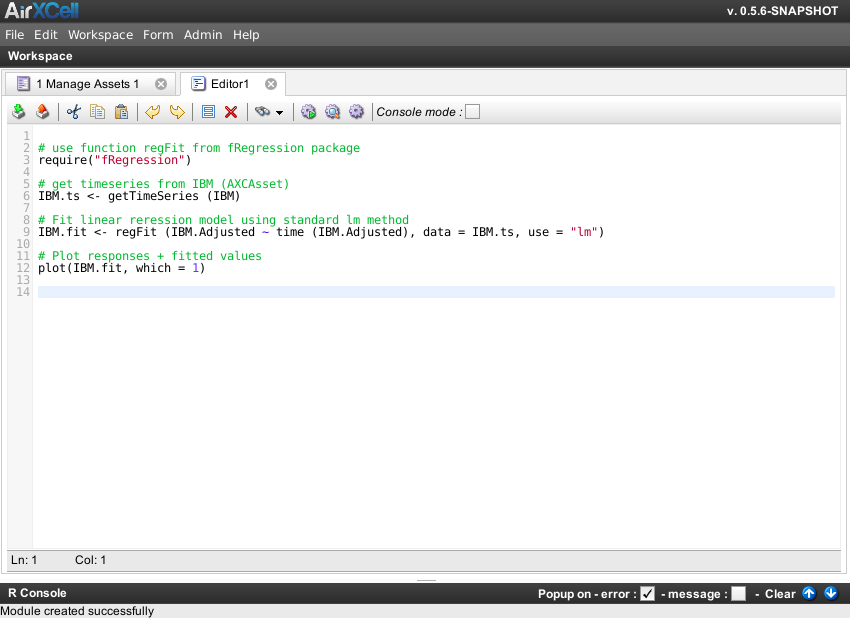The height and width of the screenshot is (618, 850).
Task: Click line number 9 in the gutter
Action: click(x=26, y=232)
